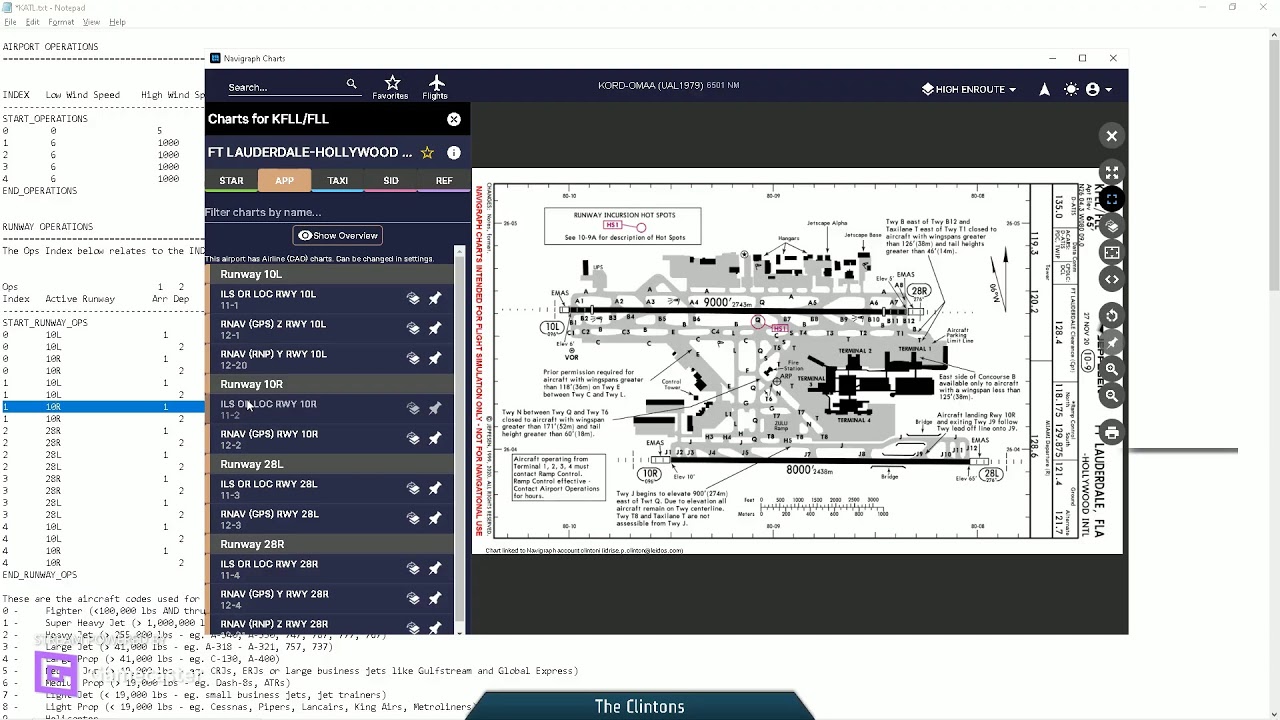Pin the ILS OR LOC RWY 28R chart
The height and width of the screenshot is (720, 1280).
pos(435,568)
